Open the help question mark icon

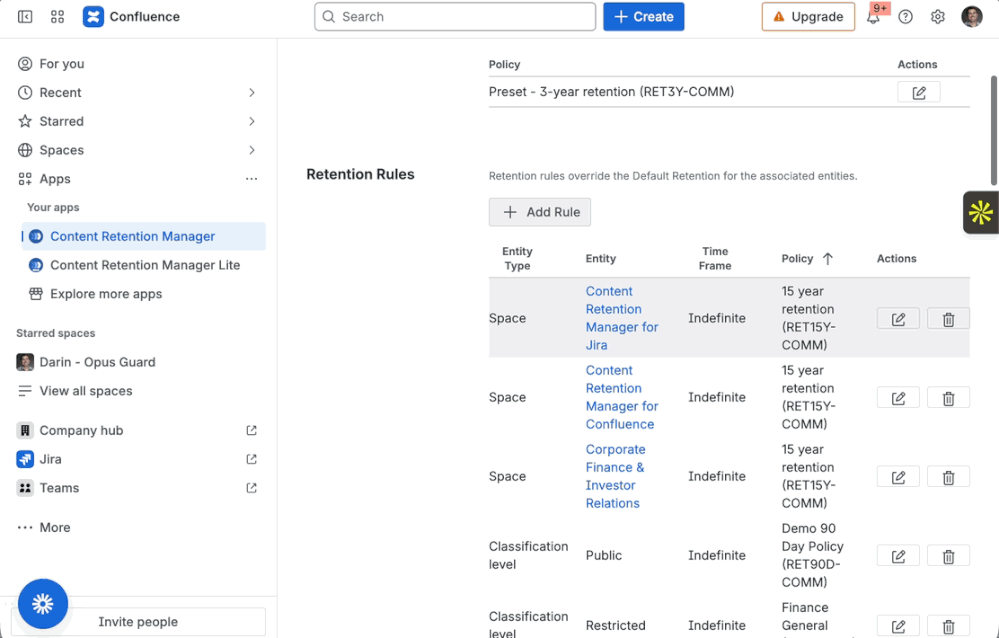[x=905, y=17]
